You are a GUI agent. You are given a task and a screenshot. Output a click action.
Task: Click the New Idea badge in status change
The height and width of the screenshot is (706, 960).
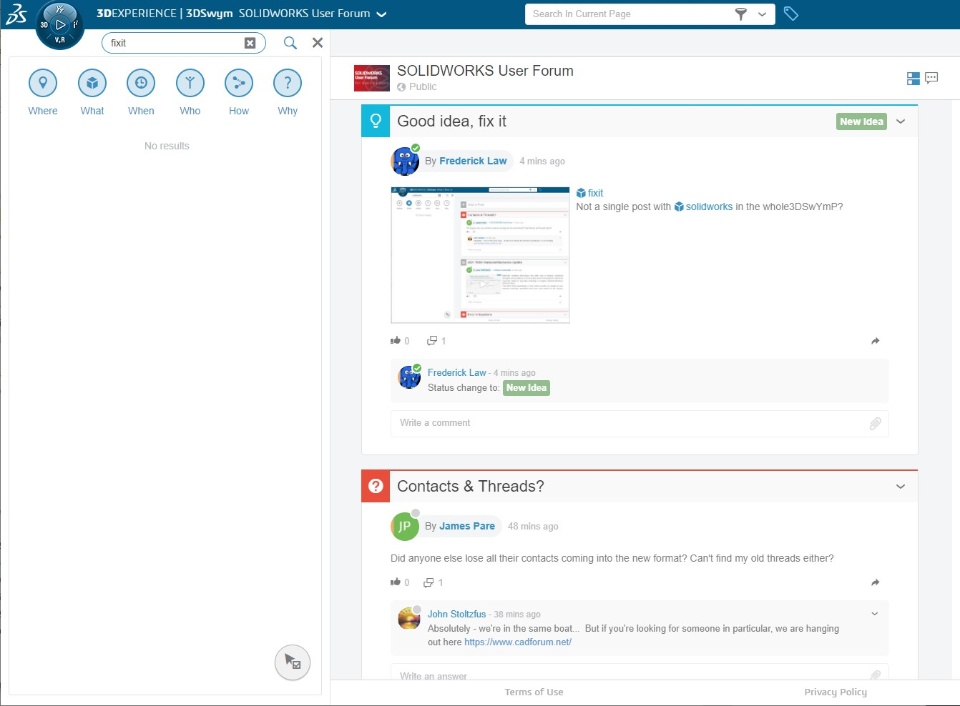(527, 388)
